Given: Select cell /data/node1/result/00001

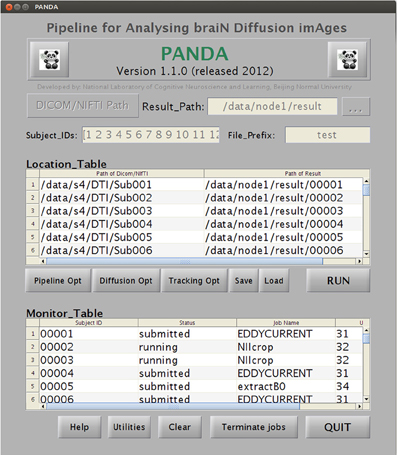Looking at the screenshot, I should coord(284,185).
